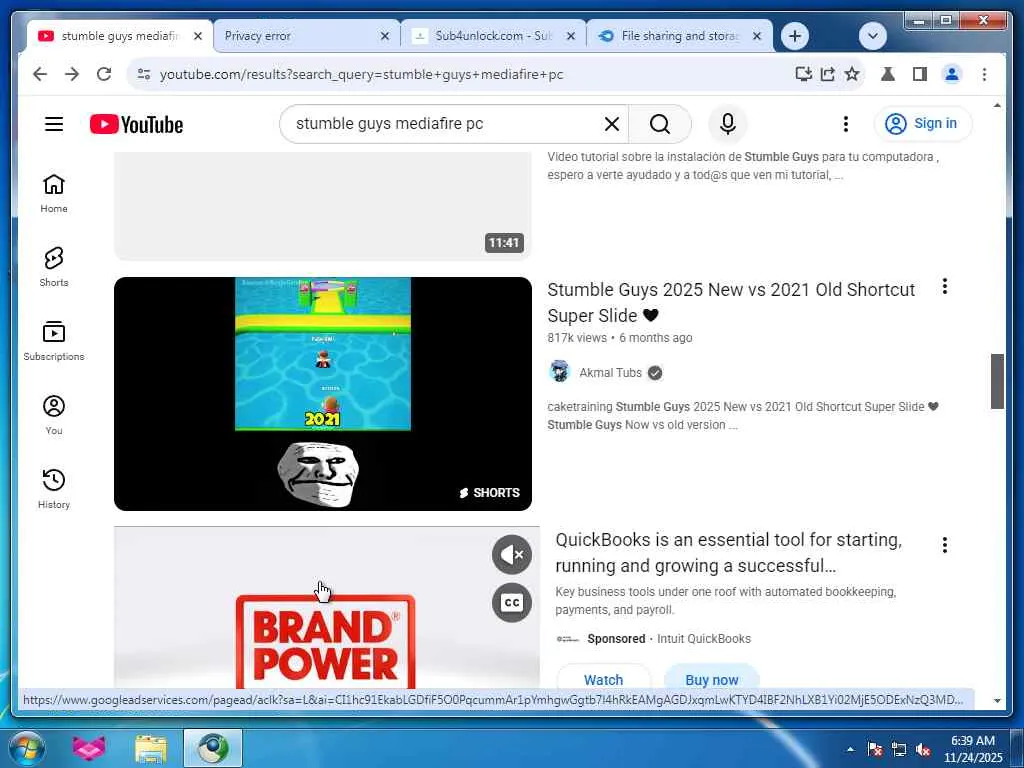
Task: Toggle closed captions on the ad
Action: 511,602
